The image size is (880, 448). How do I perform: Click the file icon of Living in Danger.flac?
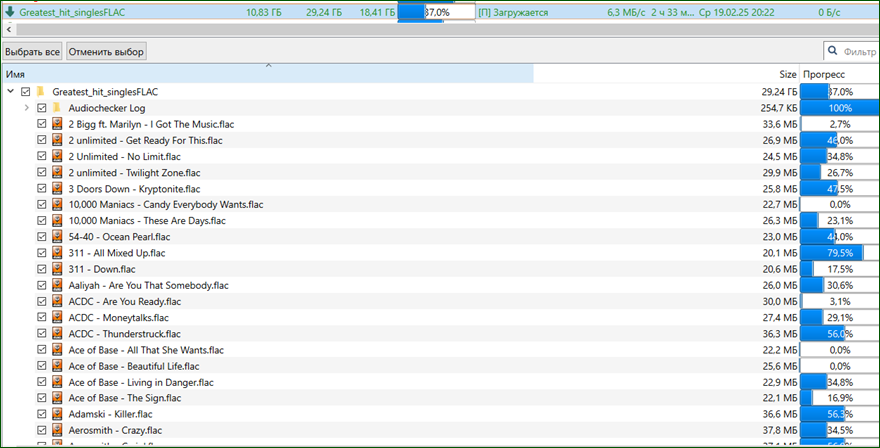click(x=57, y=382)
